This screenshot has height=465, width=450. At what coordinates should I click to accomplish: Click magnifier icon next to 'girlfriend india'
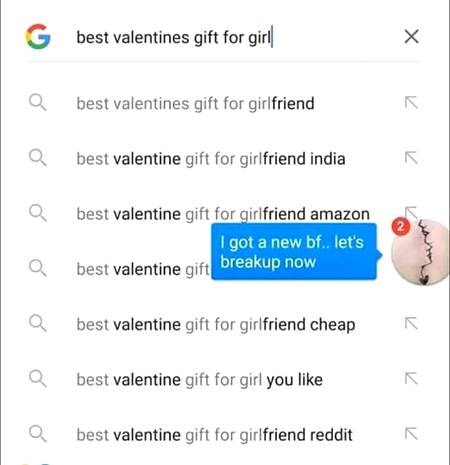(x=37, y=158)
